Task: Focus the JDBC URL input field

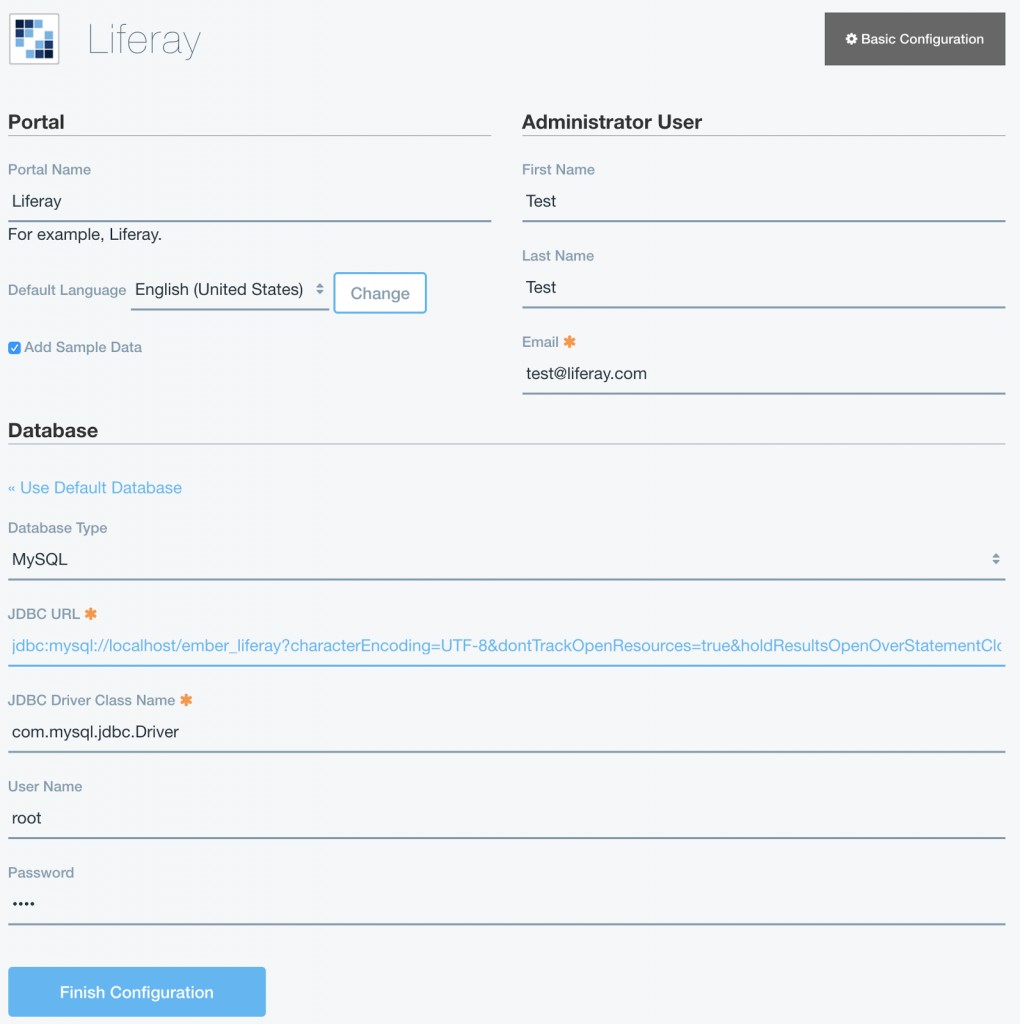Action: tap(506, 646)
